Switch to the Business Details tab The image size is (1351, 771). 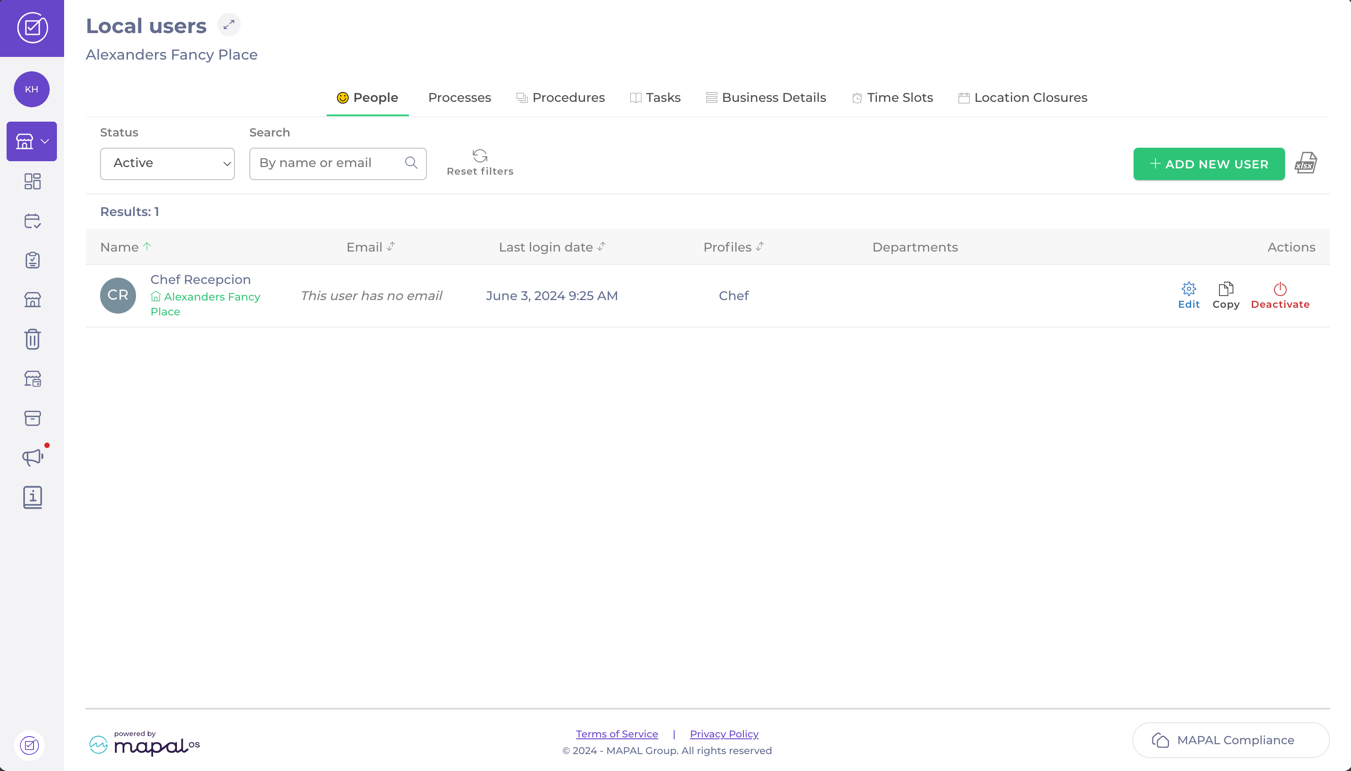(x=765, y=98)
